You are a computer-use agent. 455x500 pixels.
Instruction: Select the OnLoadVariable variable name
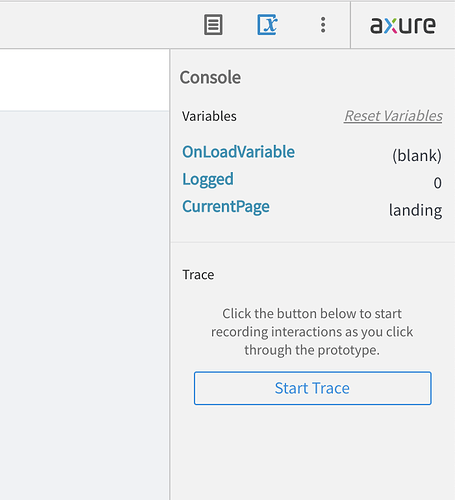tap(238, 152)
